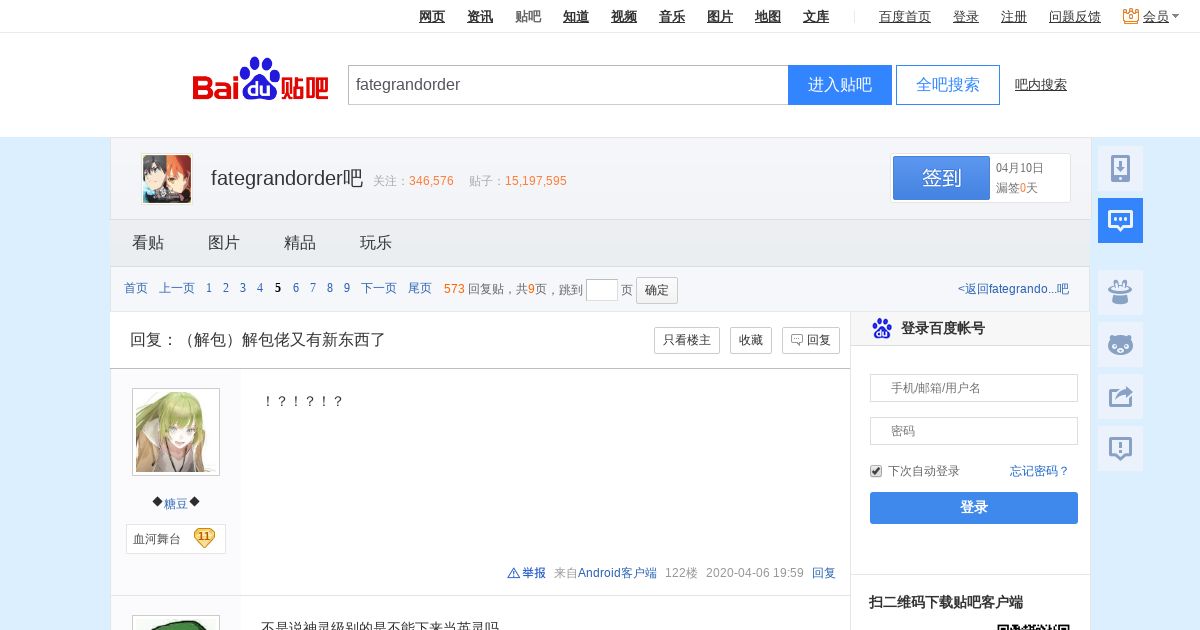Click the Baidu Tieba logo

260,80
